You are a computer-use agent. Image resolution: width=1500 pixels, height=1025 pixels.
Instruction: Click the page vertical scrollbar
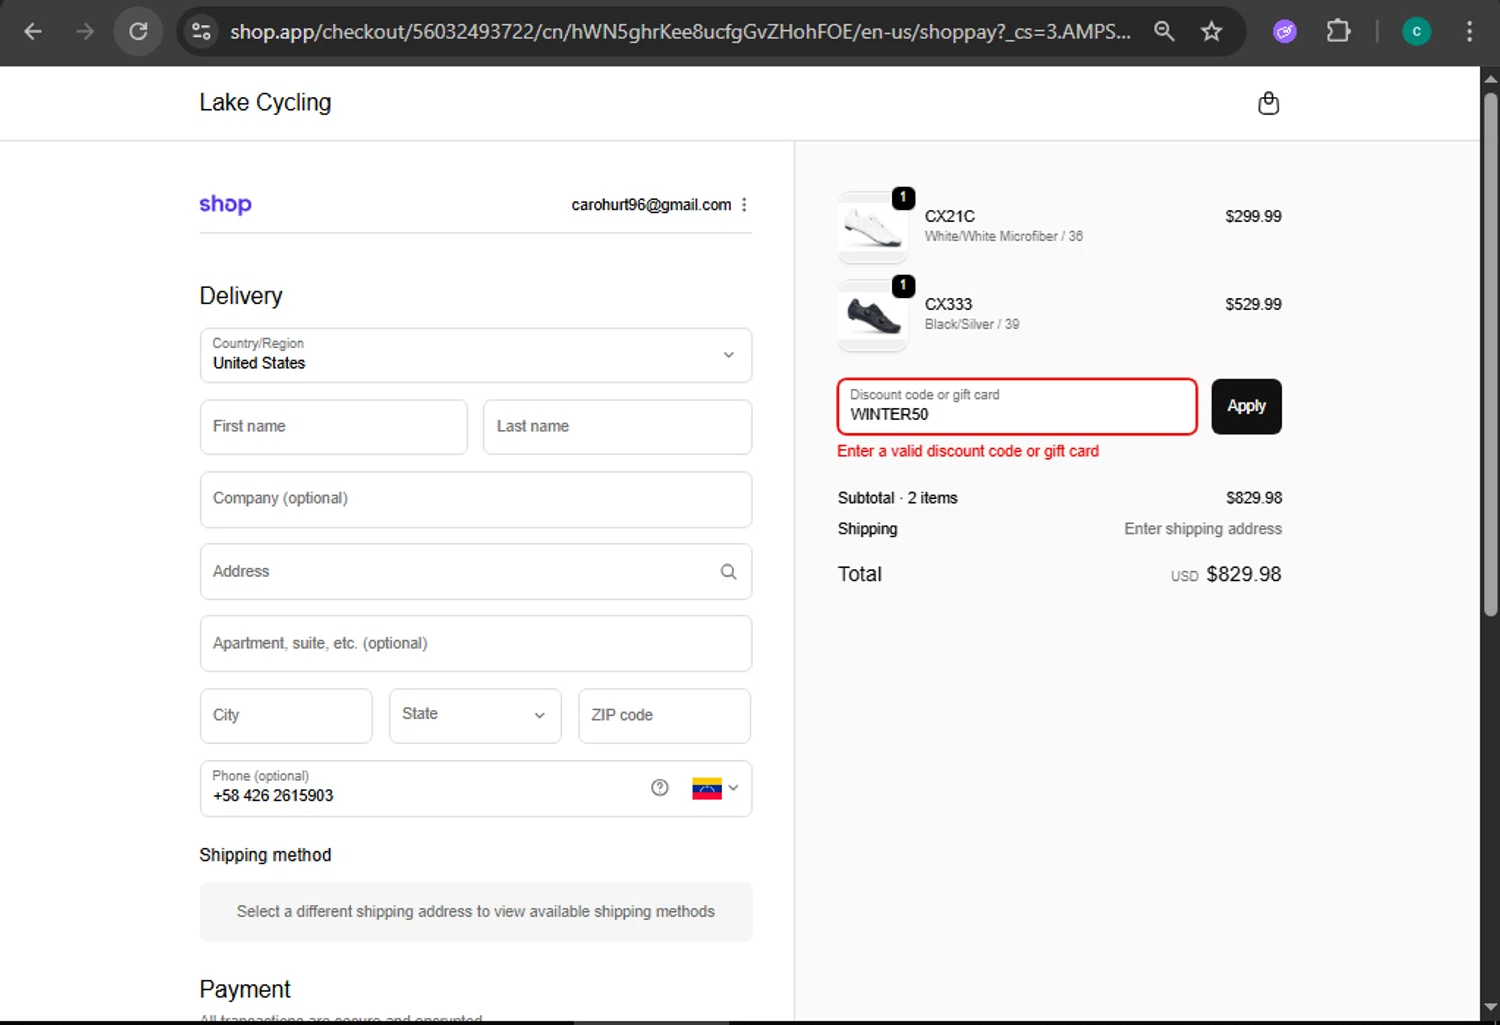[x=1490, y=355]
